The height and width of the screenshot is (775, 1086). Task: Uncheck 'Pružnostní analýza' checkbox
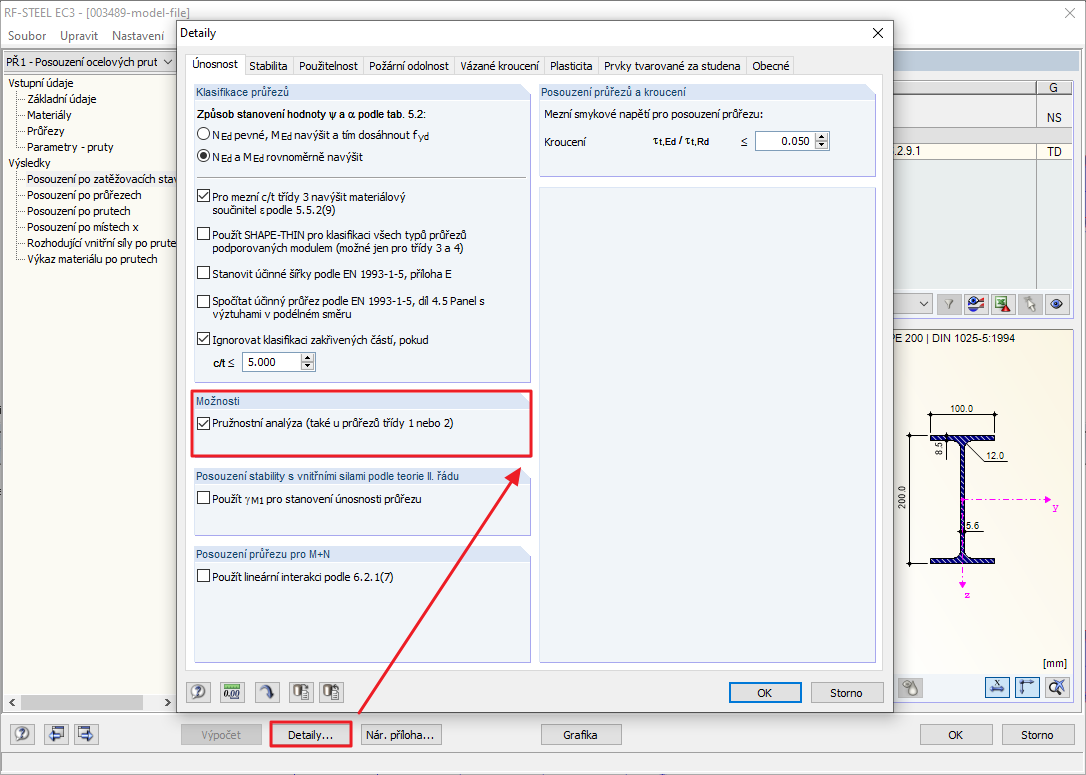coord(204,423)
